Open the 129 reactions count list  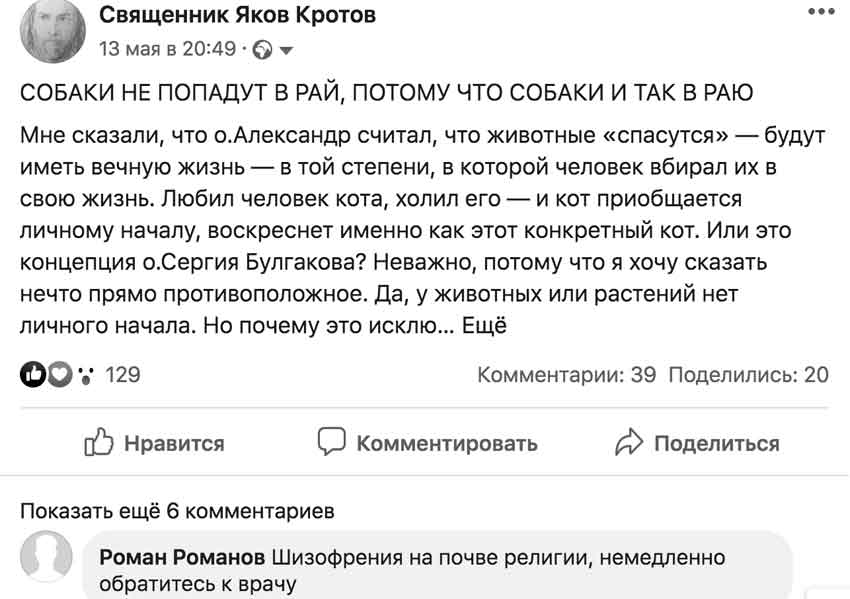click(x=123, y=375)
